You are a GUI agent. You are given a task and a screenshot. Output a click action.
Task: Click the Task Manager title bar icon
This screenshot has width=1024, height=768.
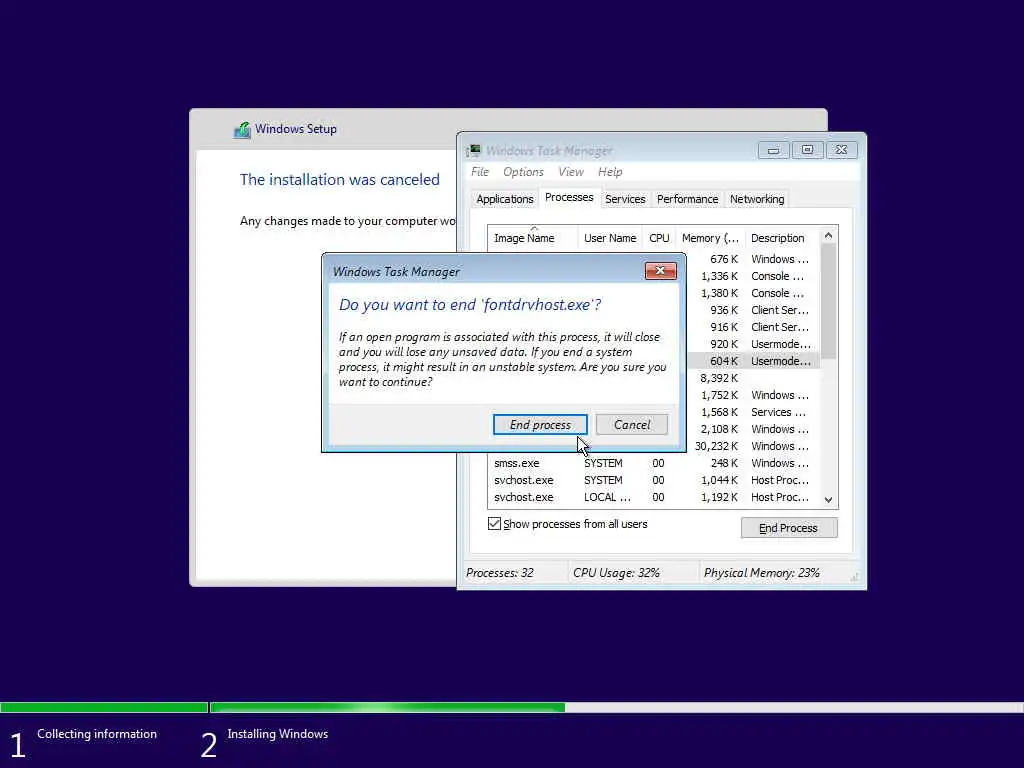[x=474, y=151]
